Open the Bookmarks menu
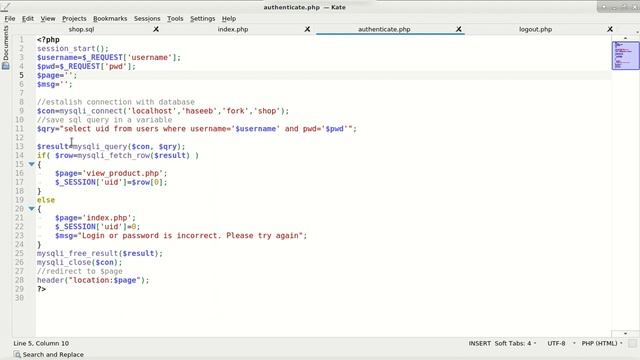This screenshot has width=640, height=360. pos(110,19)
